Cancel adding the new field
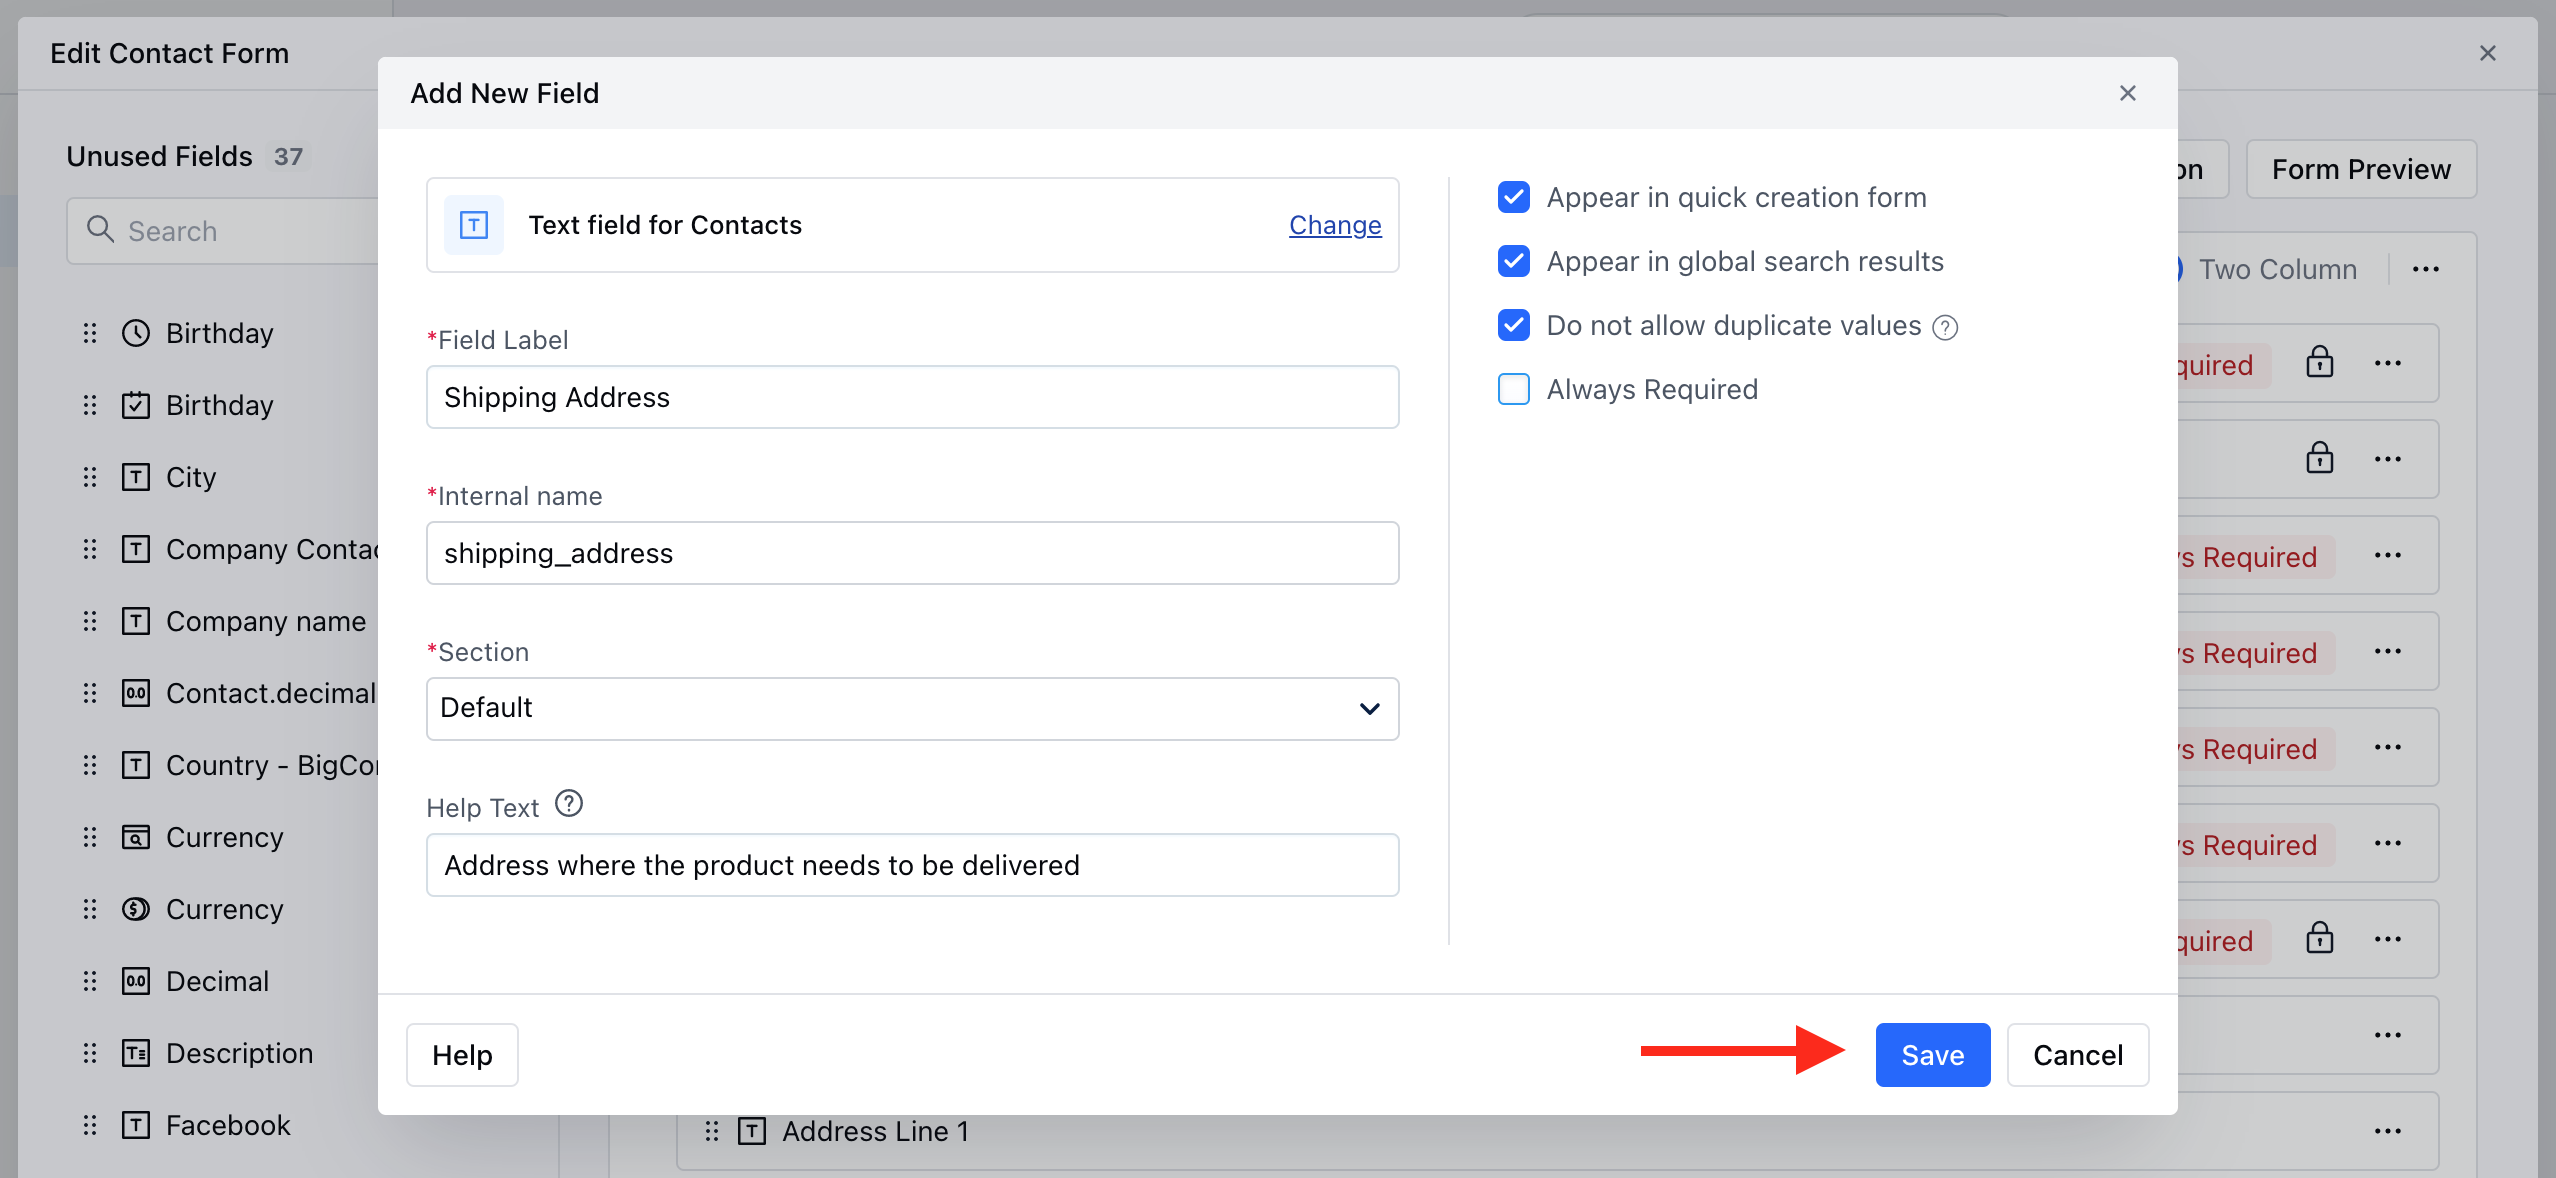 point(2077,1055)
